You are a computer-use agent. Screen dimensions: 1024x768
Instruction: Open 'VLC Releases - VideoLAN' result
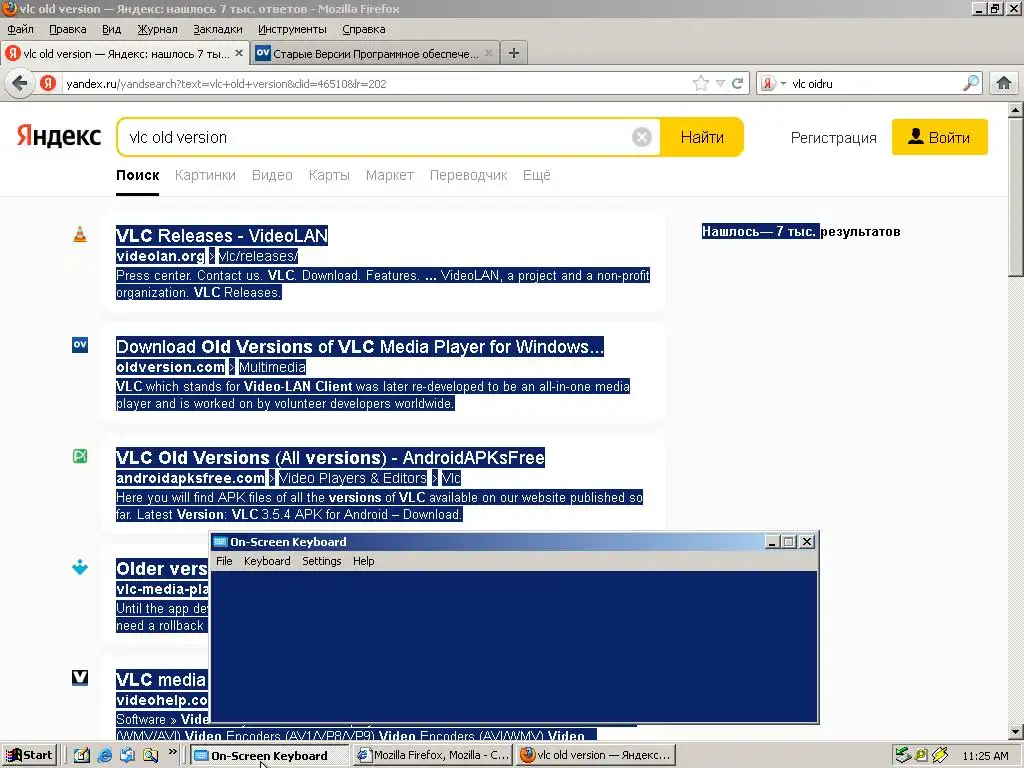(x=222, y=235)
